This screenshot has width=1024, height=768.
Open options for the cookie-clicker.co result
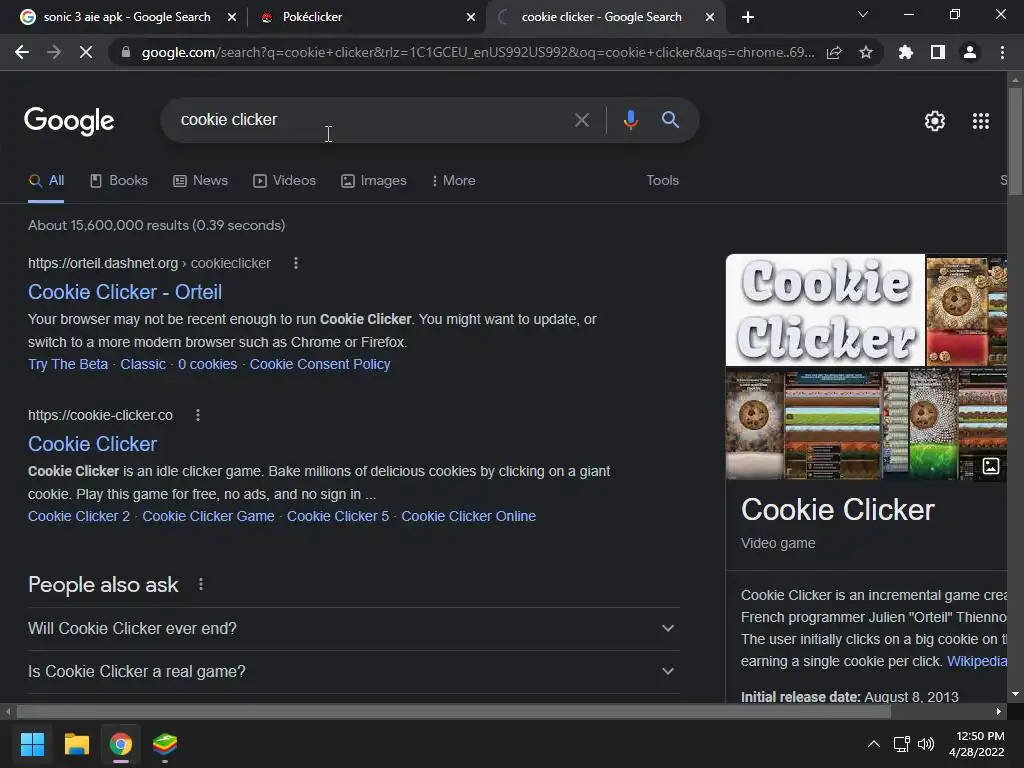(198, 415)
